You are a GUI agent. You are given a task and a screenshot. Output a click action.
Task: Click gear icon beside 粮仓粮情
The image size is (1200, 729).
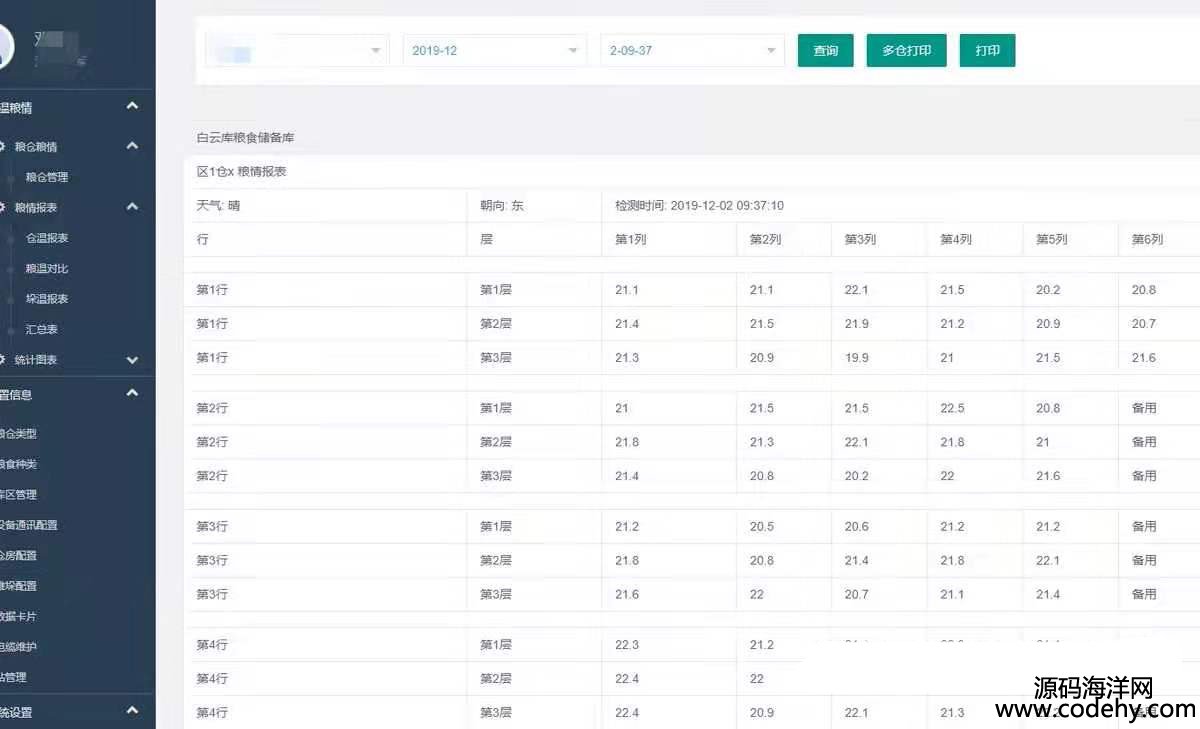pos(2,146)
